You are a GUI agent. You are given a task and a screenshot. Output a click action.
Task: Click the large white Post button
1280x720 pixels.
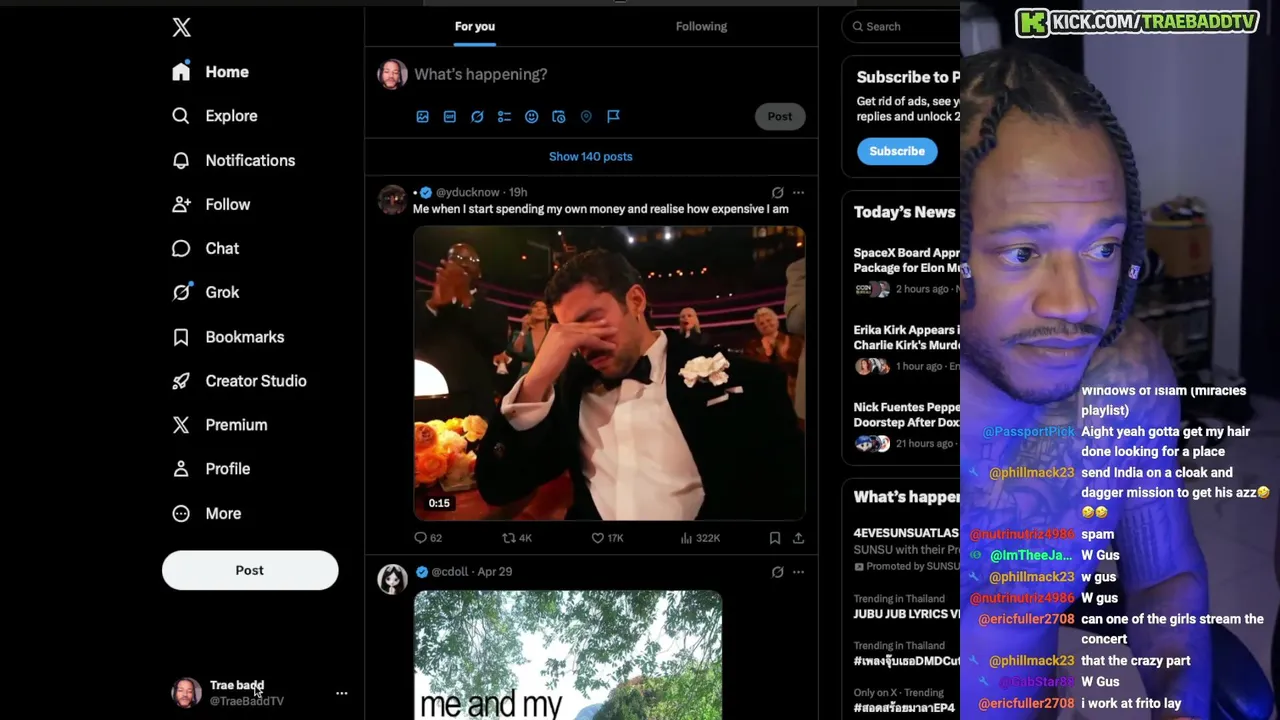click(250, 570)
